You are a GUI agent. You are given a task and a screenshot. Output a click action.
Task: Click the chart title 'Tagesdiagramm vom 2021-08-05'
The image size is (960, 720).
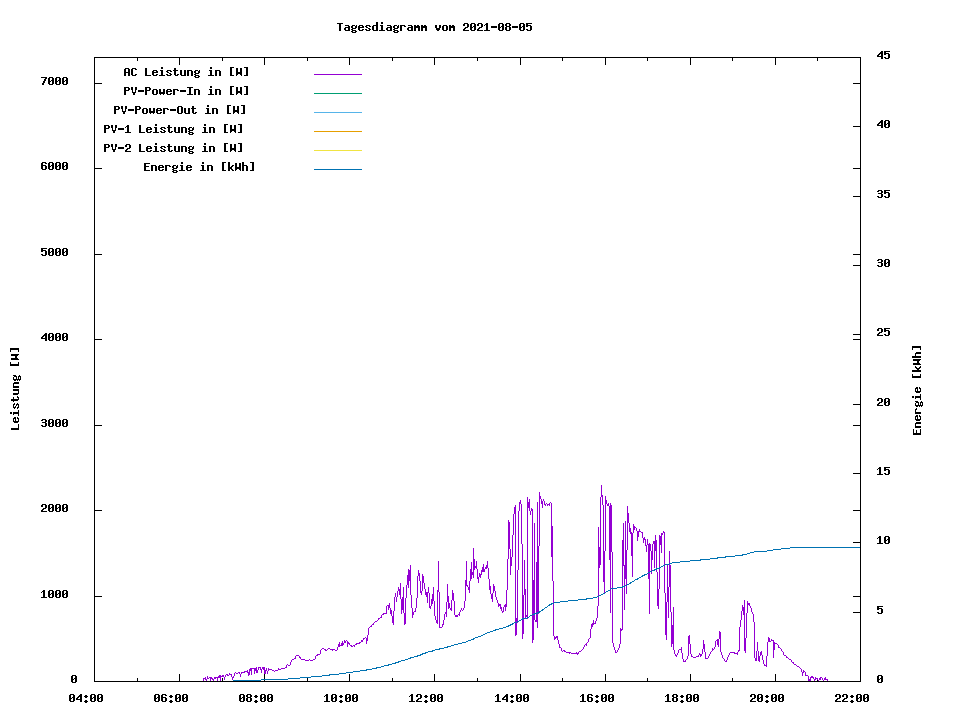434,27
